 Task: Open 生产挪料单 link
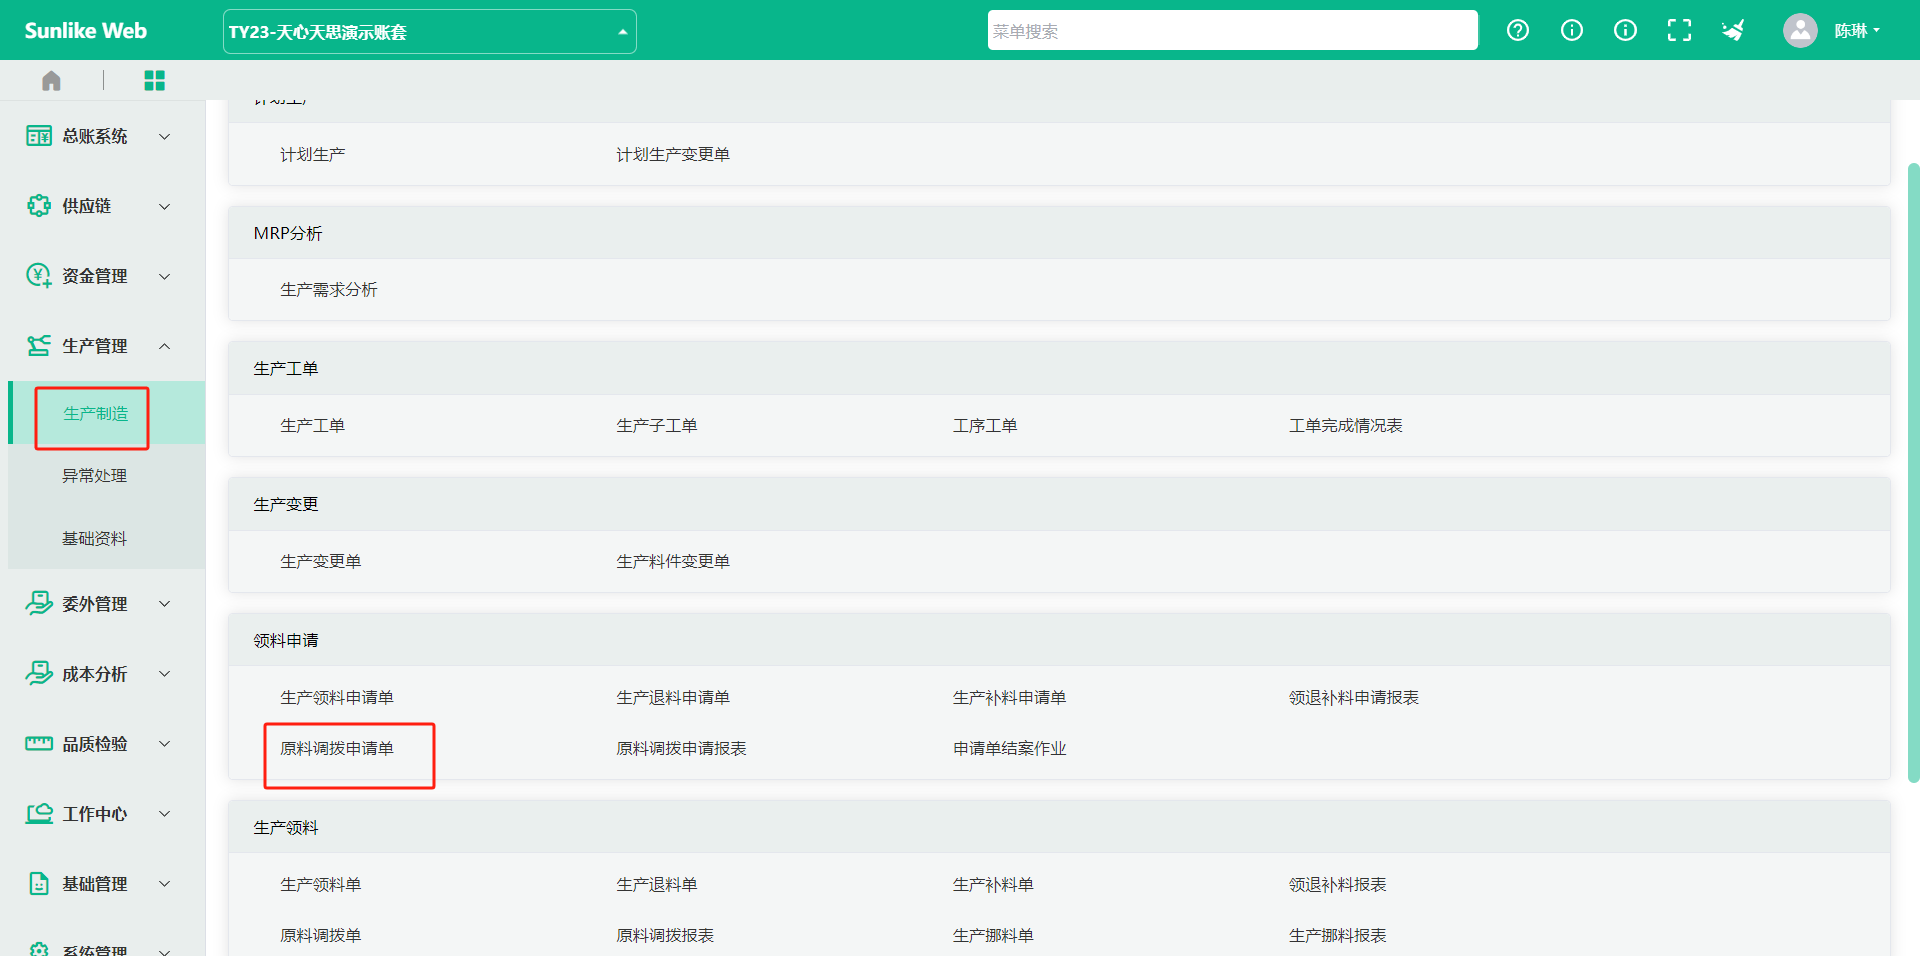993,936
